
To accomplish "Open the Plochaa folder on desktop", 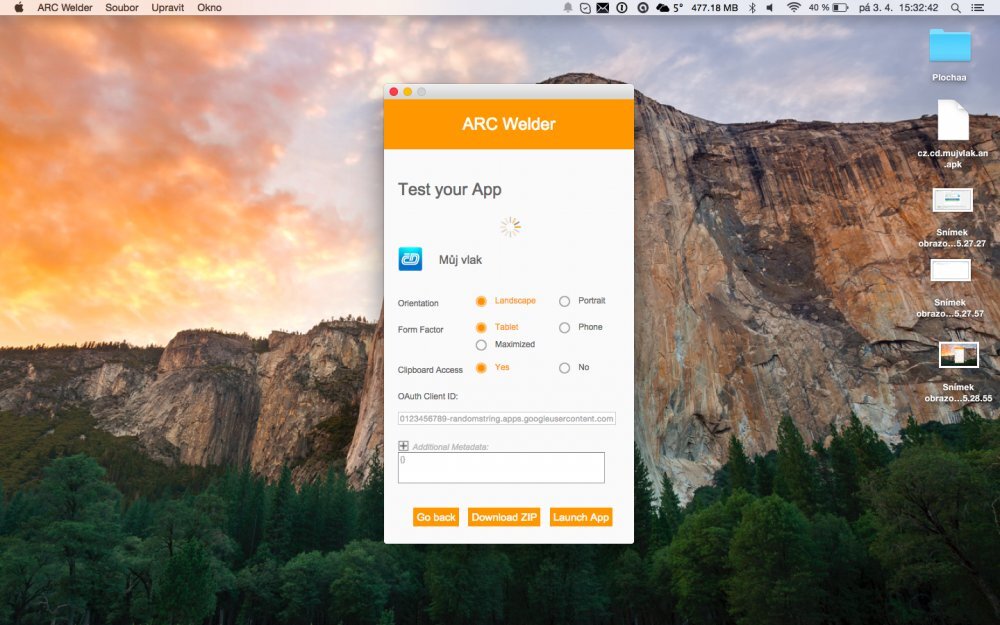I will point(949,46).
